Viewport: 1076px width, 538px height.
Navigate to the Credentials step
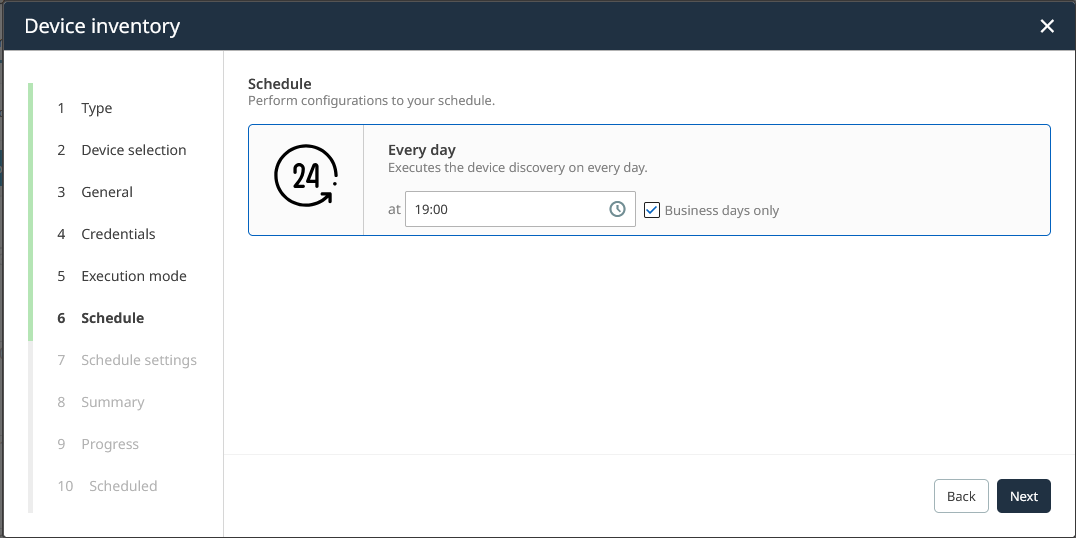coord(118,234)
